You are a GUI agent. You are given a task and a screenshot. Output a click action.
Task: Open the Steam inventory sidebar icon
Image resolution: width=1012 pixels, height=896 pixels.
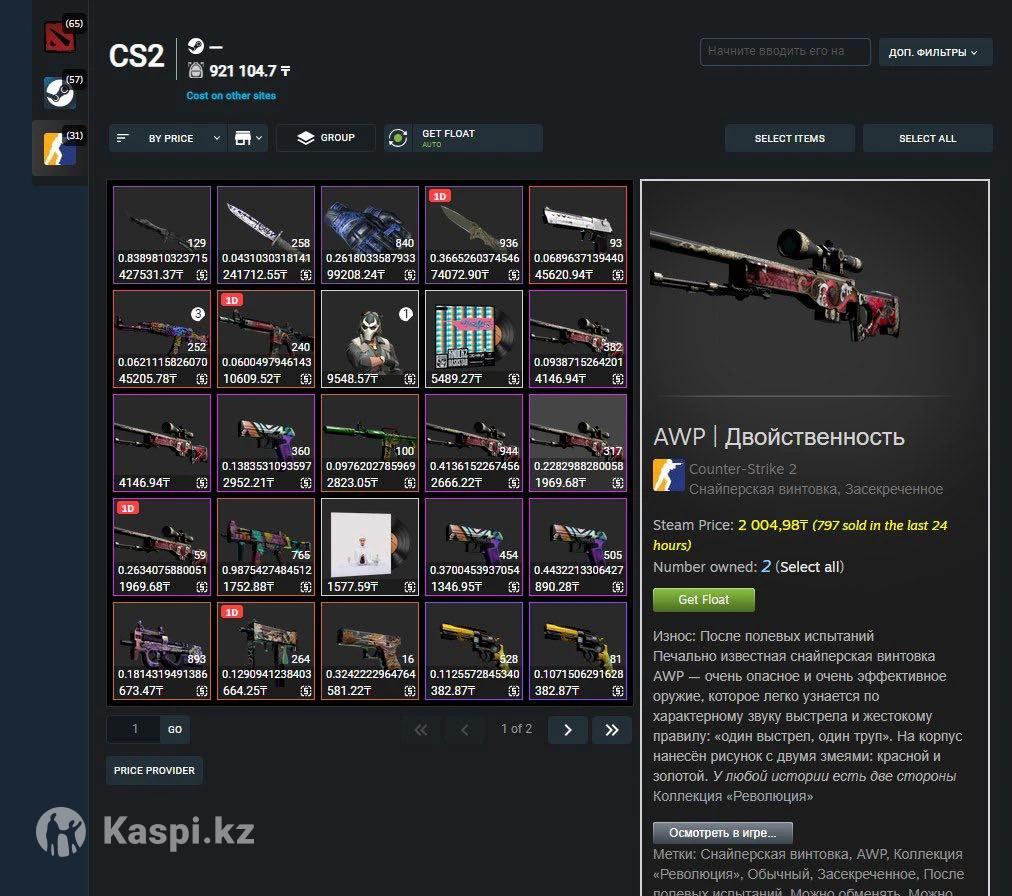pos(59,93)
